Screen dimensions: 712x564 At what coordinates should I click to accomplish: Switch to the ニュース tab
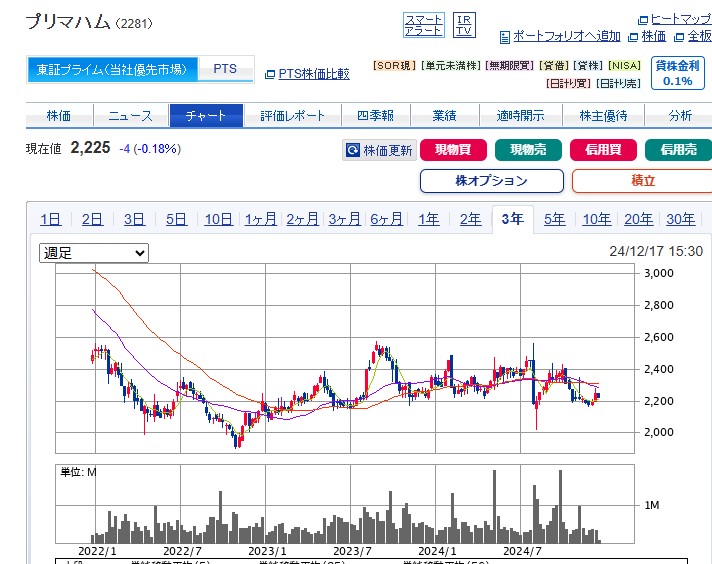click(x=131, y=116)
